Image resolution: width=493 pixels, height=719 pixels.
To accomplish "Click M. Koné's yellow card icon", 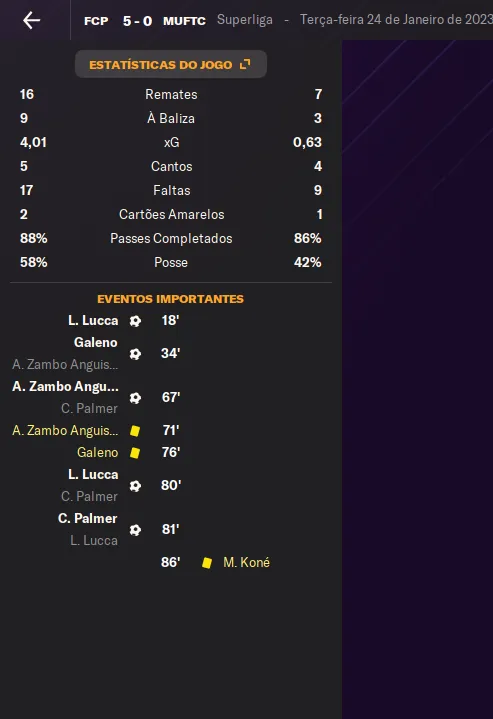I will point(207,563).
